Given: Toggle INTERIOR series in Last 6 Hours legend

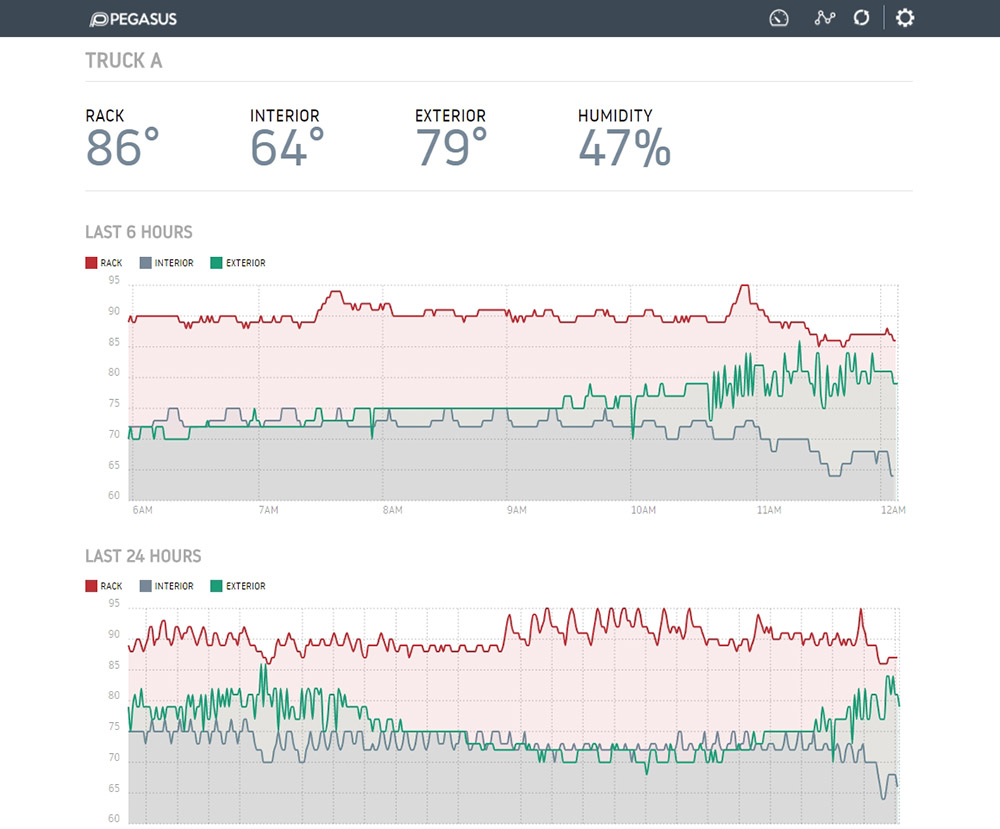Looking at the screenshot, I should pyautogui.click(x=166, y=263).
